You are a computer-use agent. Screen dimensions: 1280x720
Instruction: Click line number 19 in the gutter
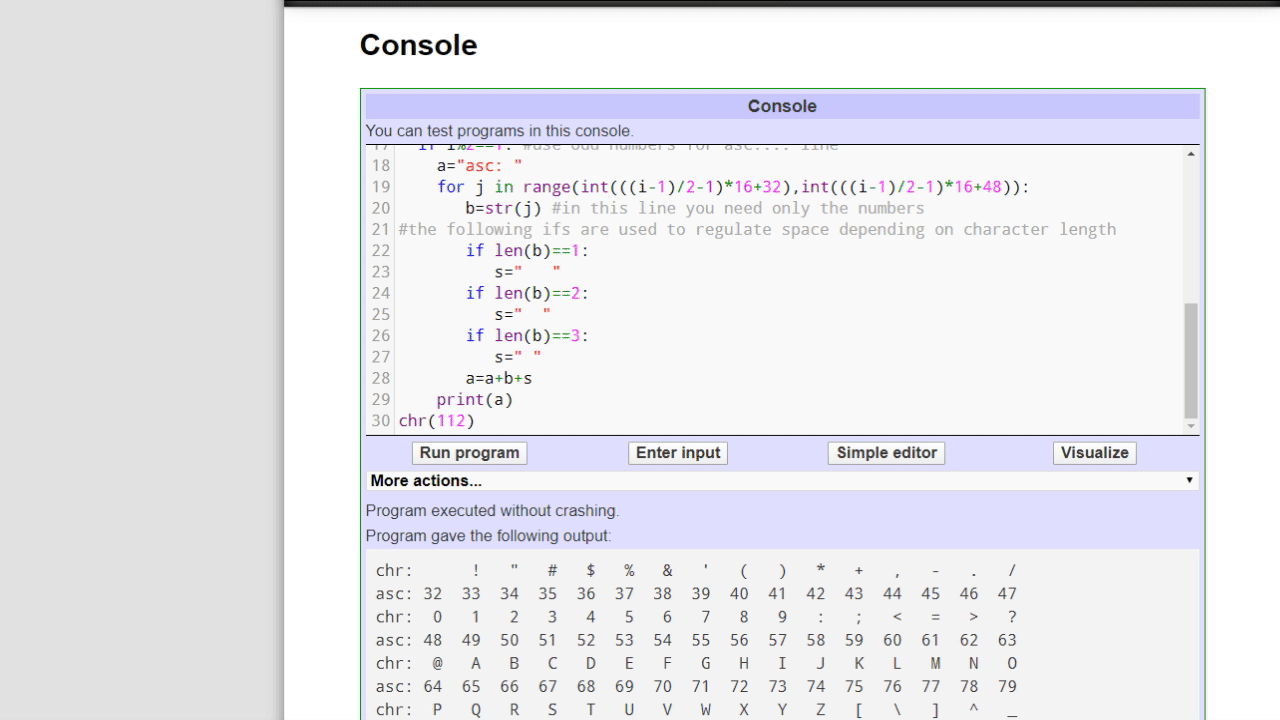coord(381,187)
